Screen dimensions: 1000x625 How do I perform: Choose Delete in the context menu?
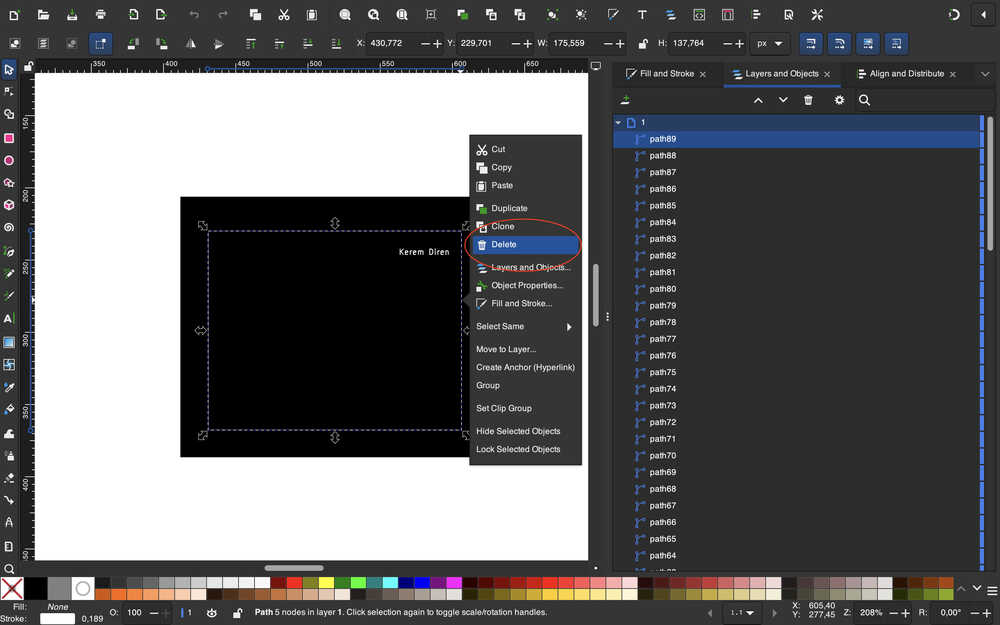(x=525, y=245)
